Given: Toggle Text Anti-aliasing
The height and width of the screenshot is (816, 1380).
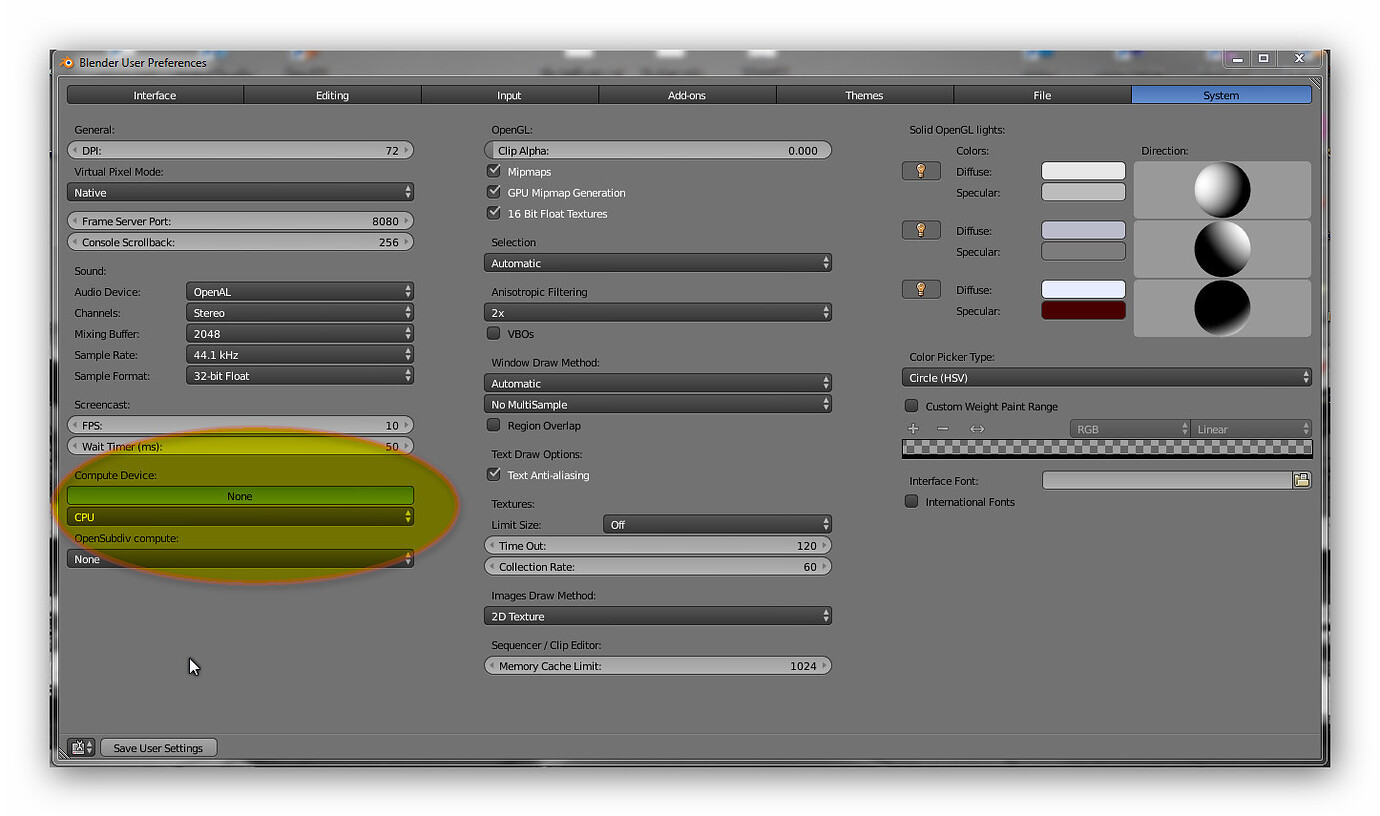Looking at the screenshot, I should tap(493, 475).
